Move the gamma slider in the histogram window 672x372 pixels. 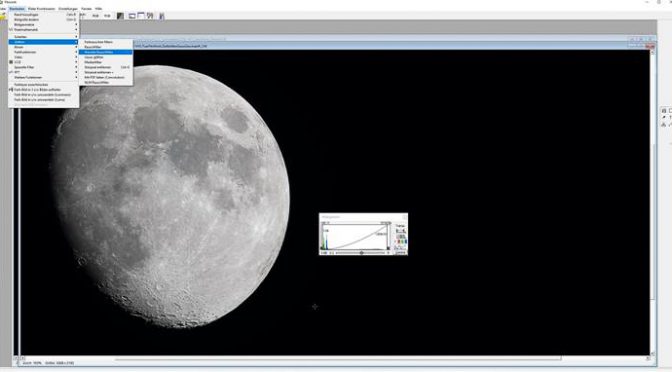click(361, 253)
